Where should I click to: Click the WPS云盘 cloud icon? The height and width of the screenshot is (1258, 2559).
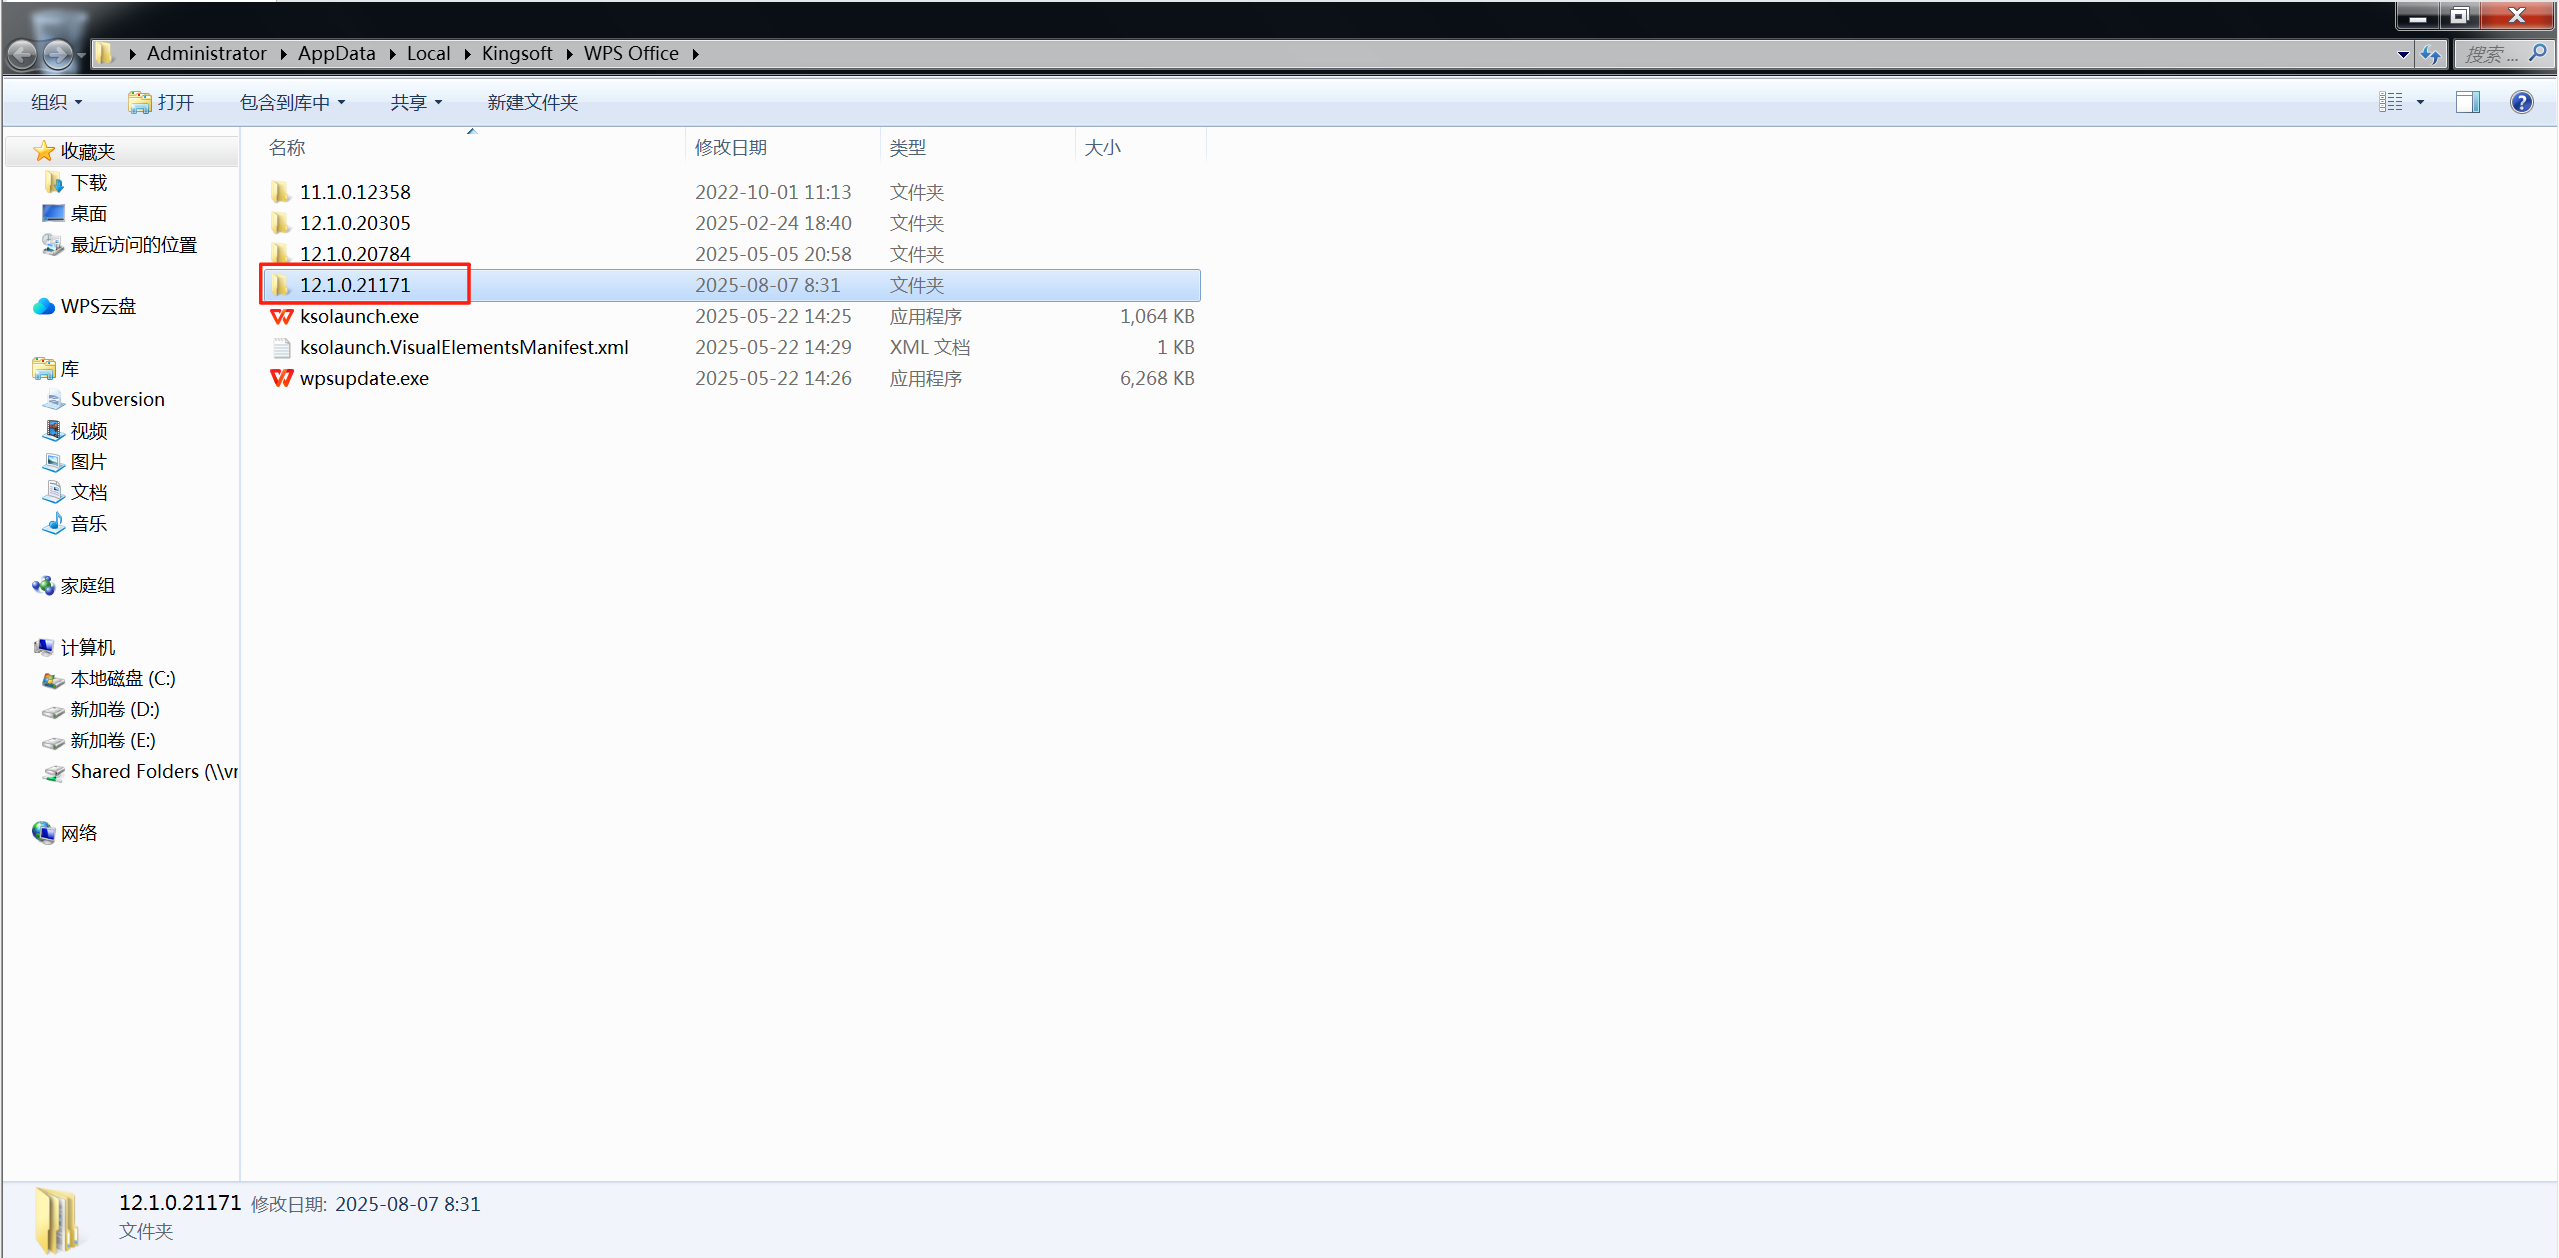43,307
